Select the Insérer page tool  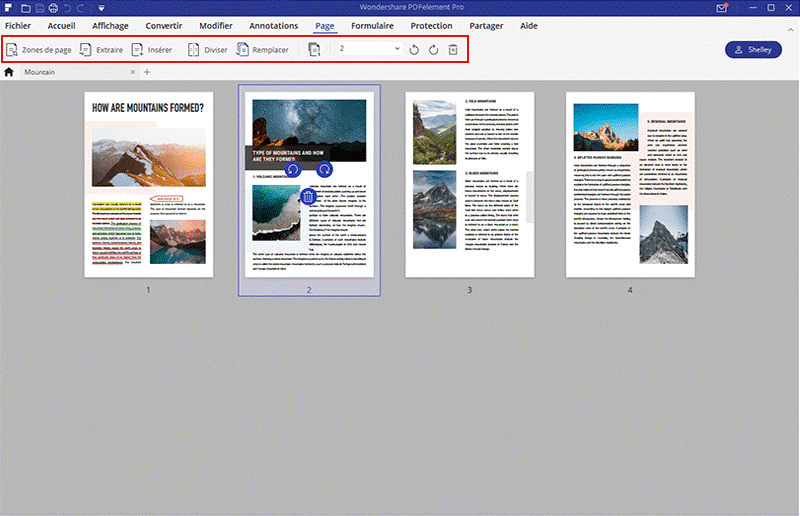(x=152, y=50)
